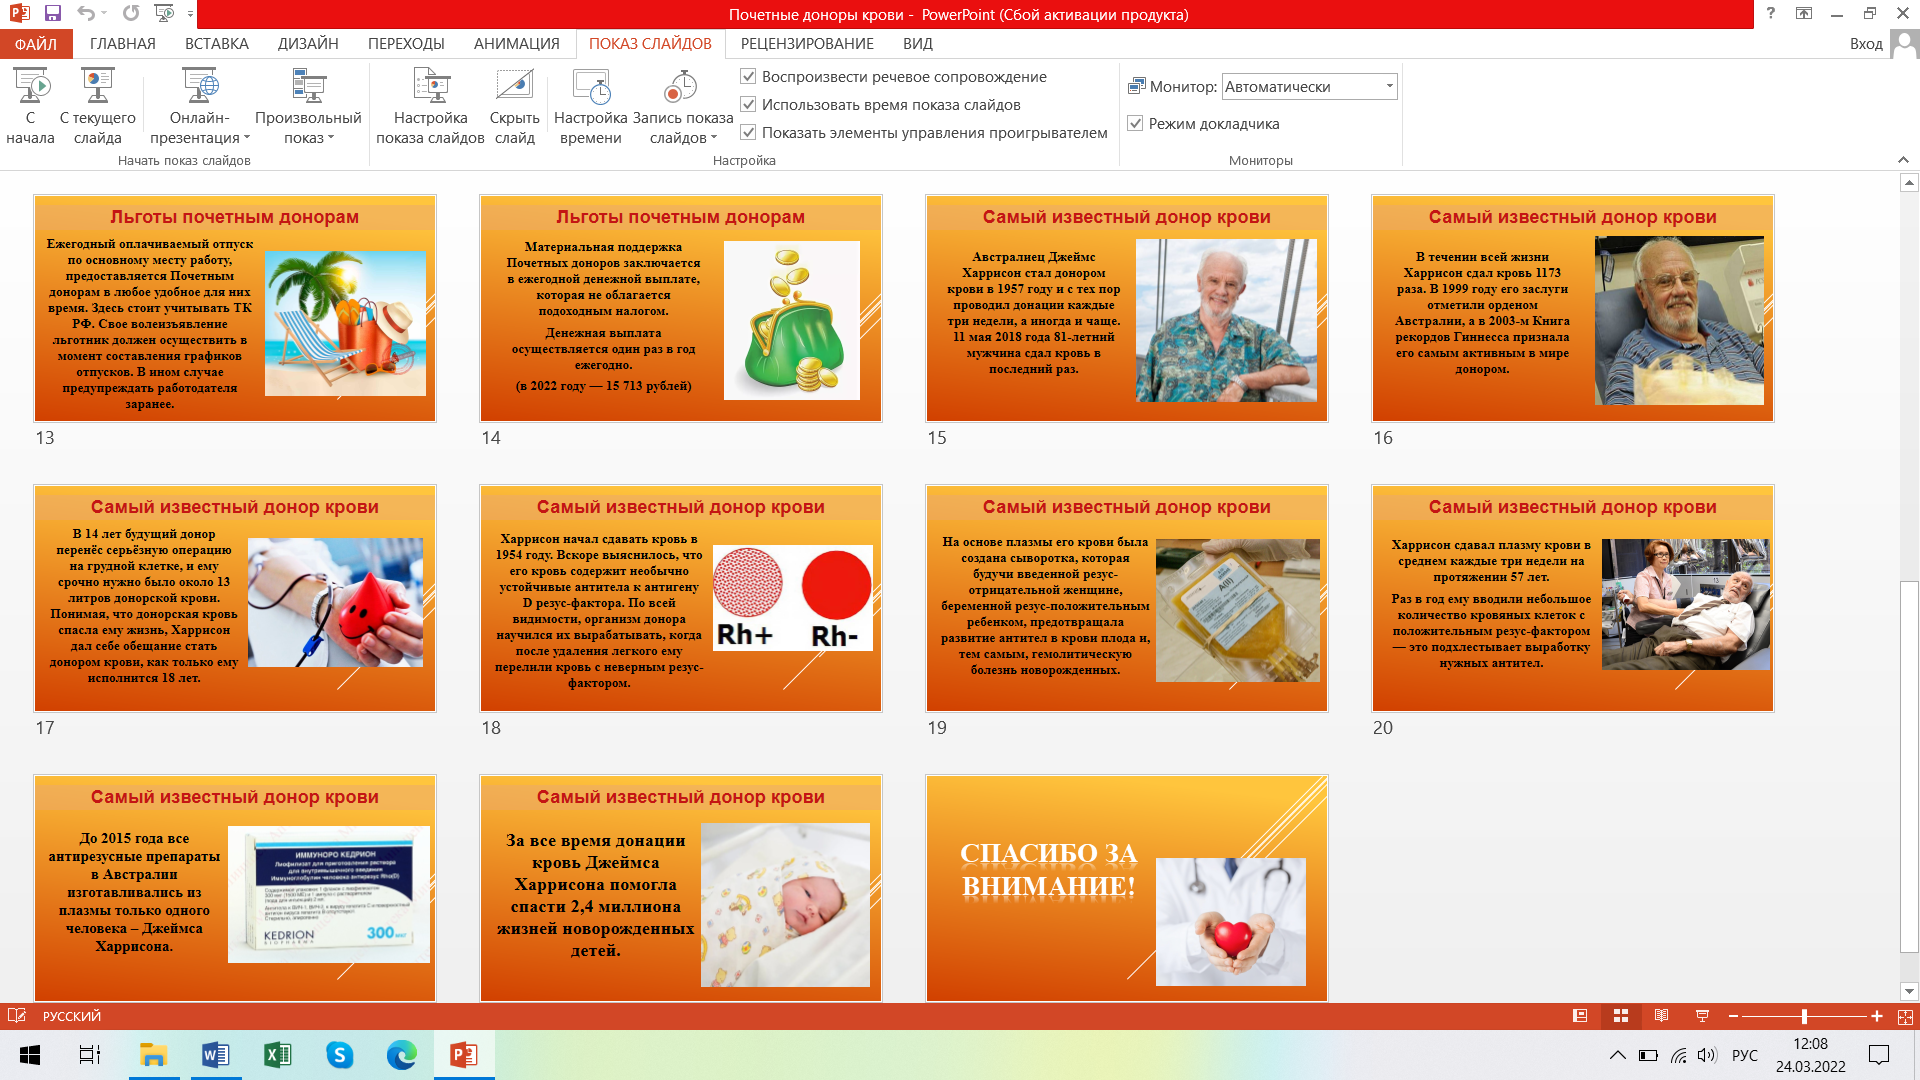Open Windows Start menu
Image resolution: width=1920 pixels, height=1080 pixels.
[30, 1055]
